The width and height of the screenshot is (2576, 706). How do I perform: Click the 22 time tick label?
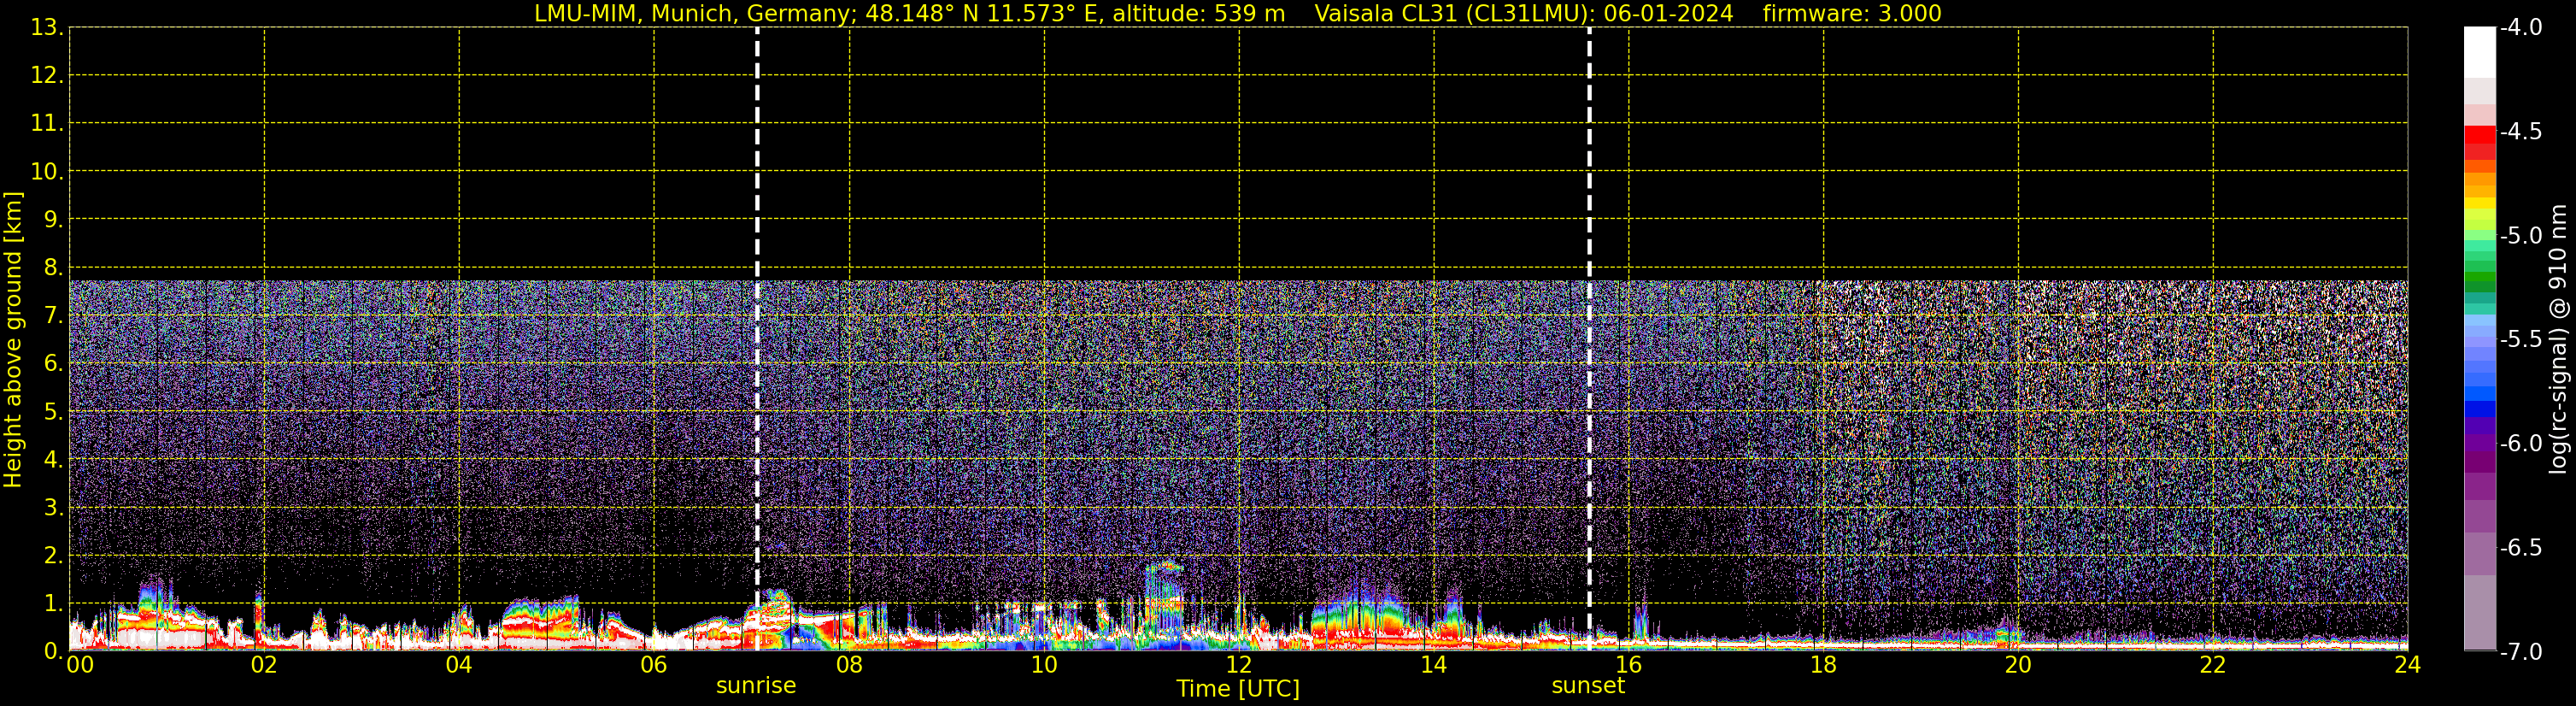[x=2213, y=665]
